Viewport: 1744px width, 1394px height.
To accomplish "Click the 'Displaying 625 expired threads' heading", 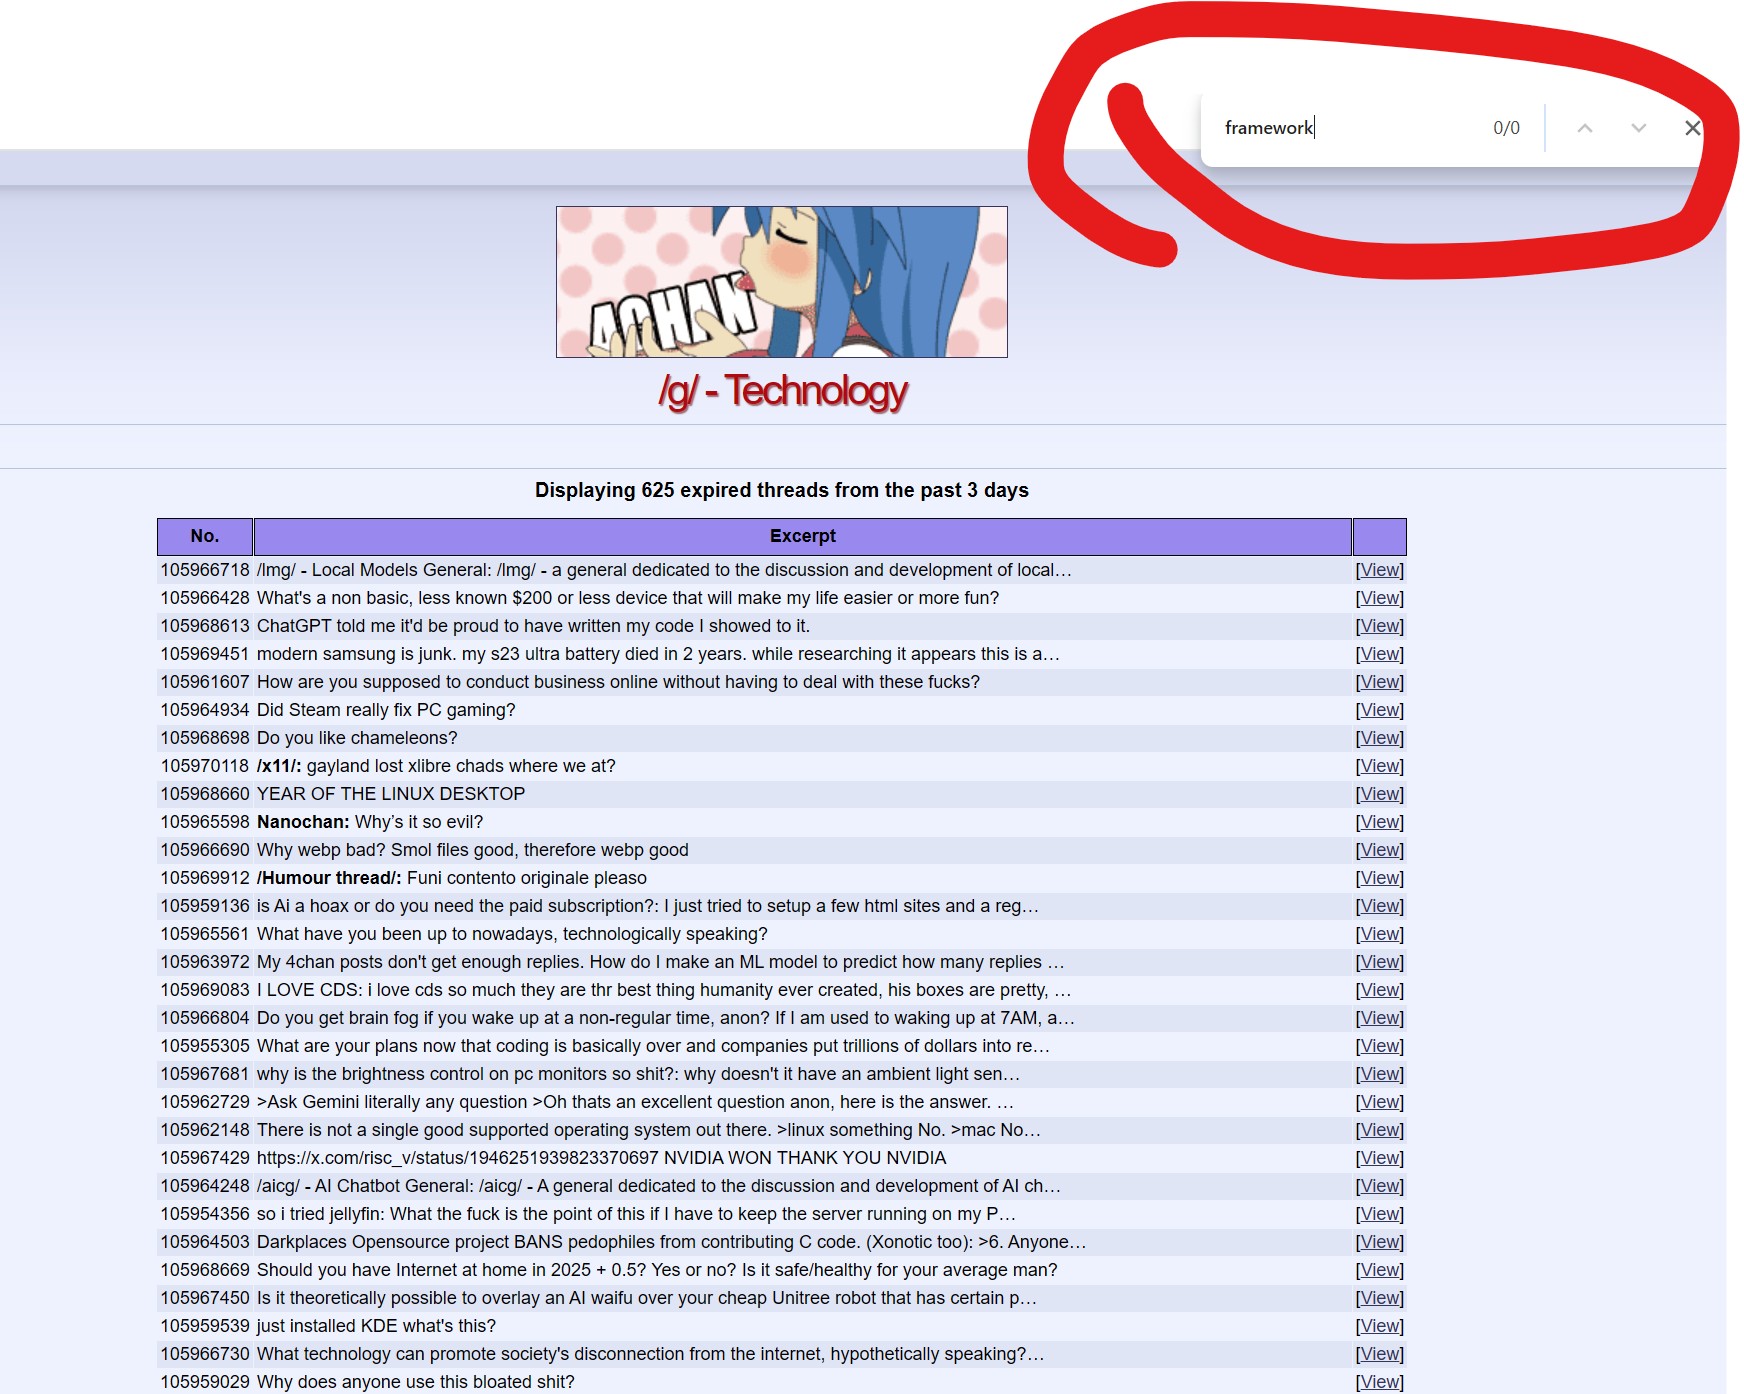I will click(x=782, y=490).
